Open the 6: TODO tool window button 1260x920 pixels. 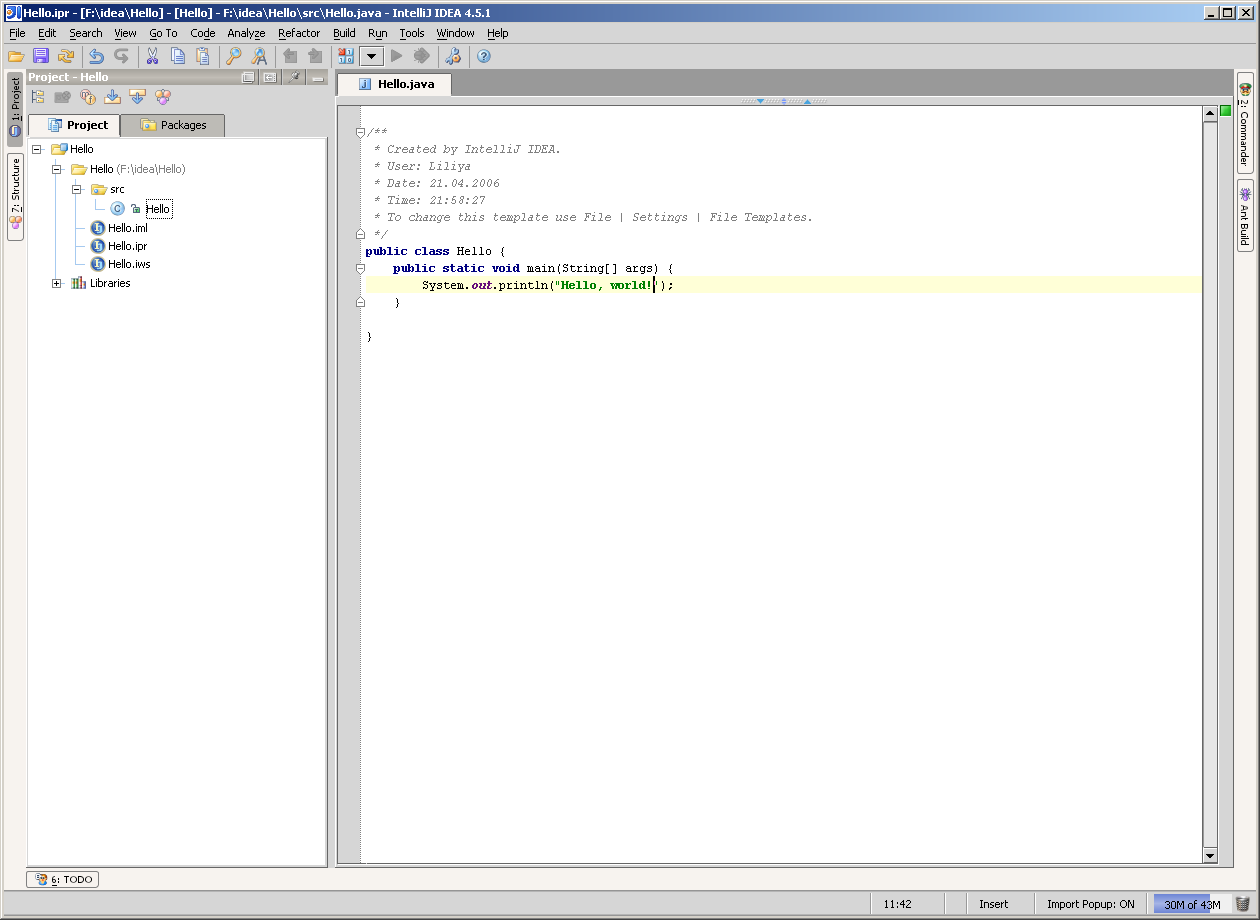click(63, 880)
